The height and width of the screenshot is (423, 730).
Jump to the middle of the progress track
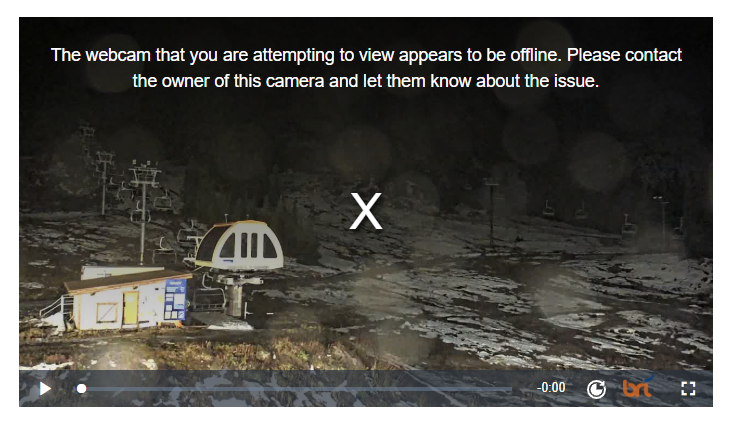tap(297, 389)
